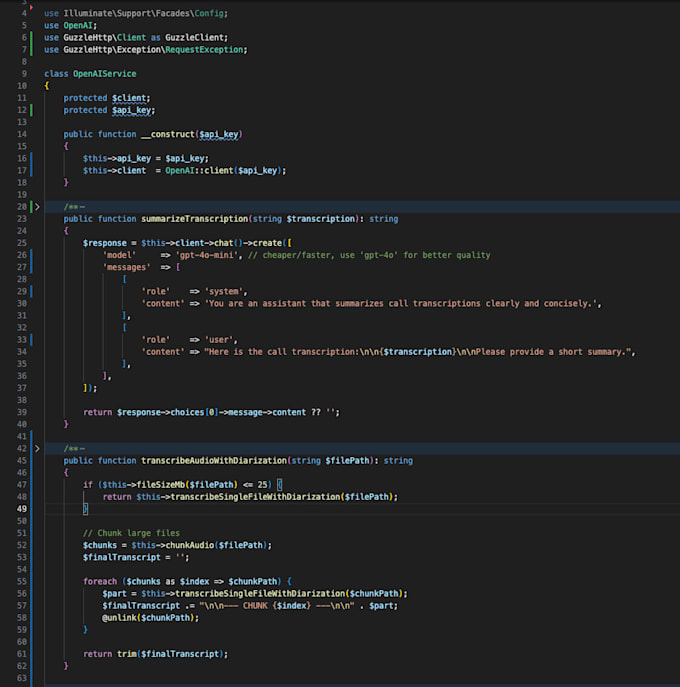This screenshot has width=680, height=687.
Task: Click line number 23 in the gutter
Action: click(22, 219)
